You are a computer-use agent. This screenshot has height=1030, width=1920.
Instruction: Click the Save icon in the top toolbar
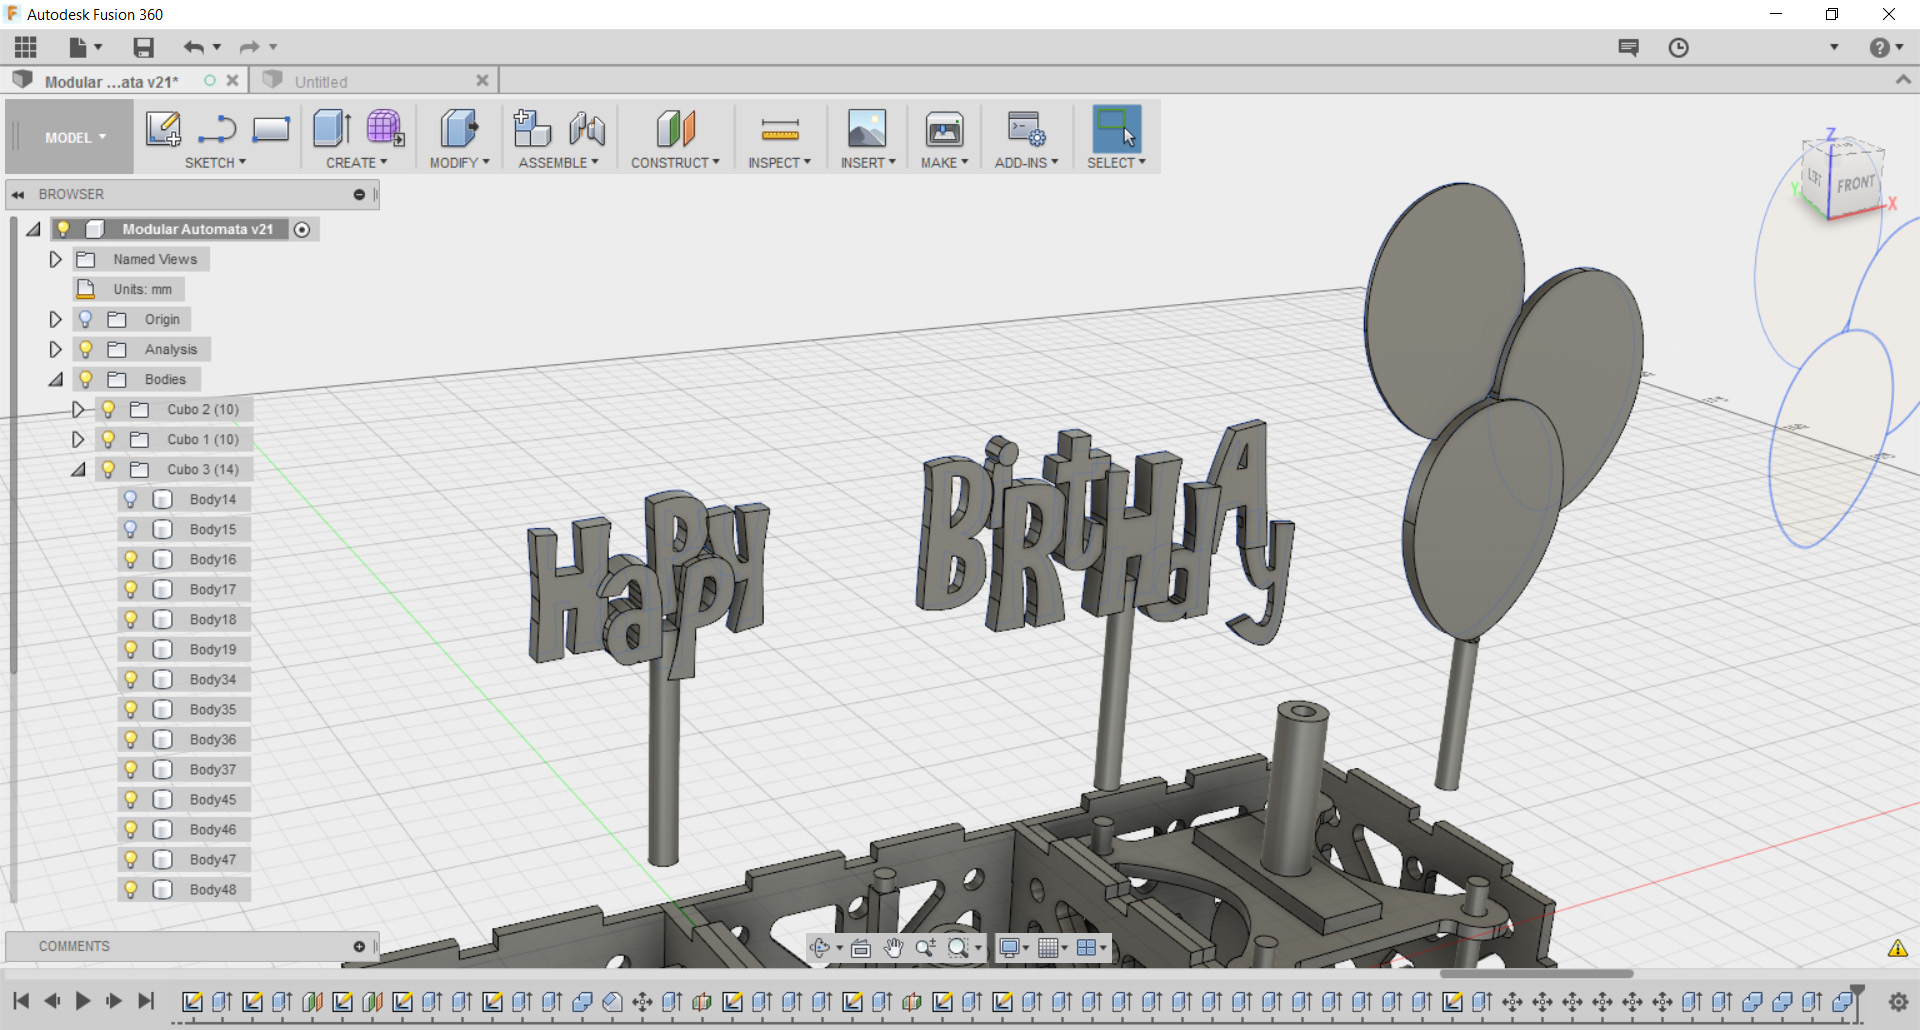[x=144, y=47]
